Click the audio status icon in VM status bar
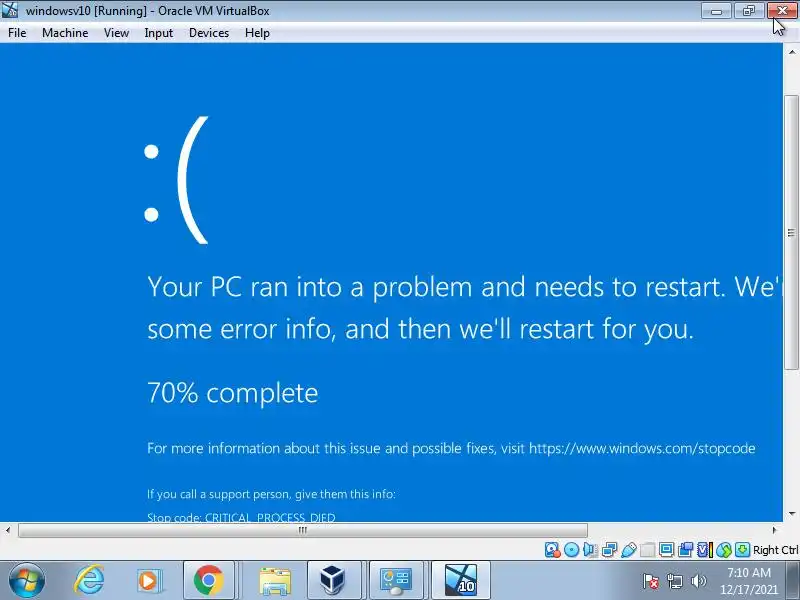Image resolution: width=800 pixels, height=600 pixels. pyautogui.click(x=590, y=549)
